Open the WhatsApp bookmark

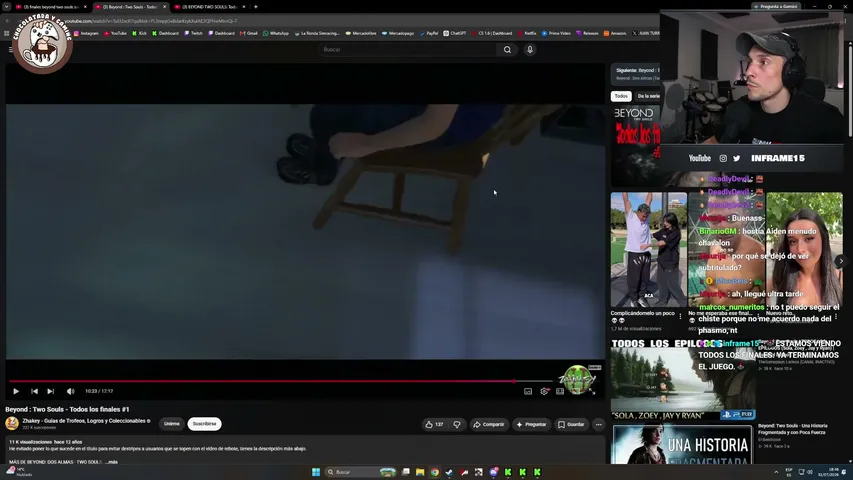coord(276,33)
